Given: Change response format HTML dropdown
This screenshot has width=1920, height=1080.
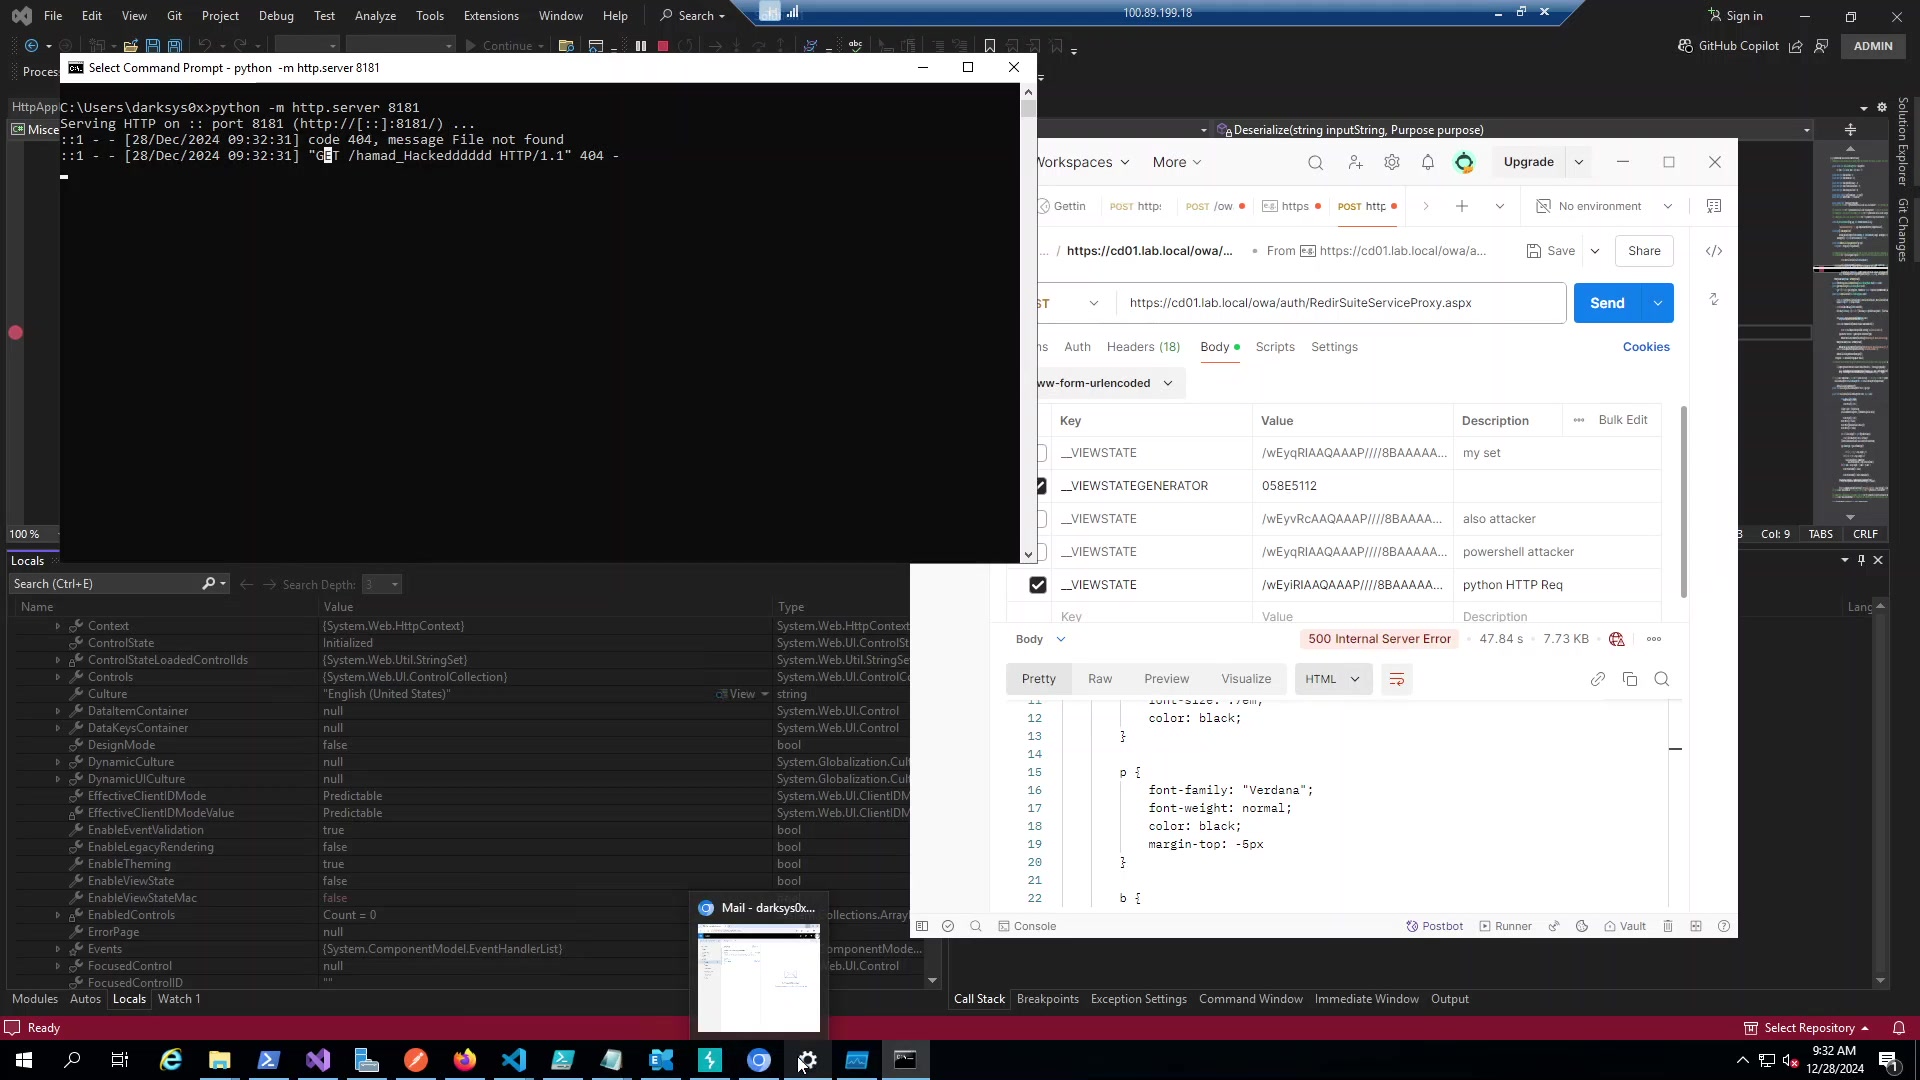Looking at the screenshot, I should coord(1333,679).
